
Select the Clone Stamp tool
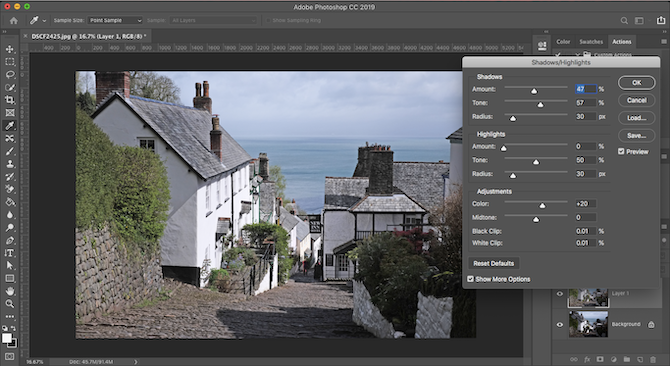(9, 164)
